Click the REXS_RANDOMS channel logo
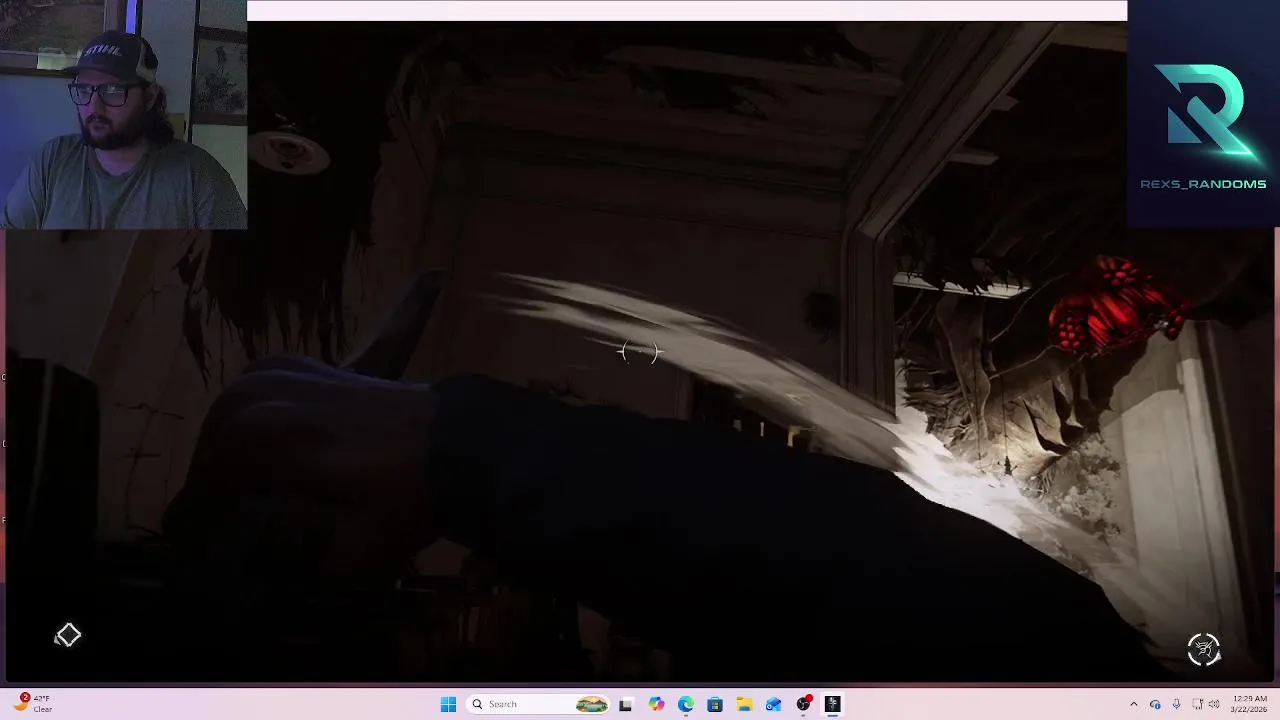The width and height of the screenshot is (1280, 720). click(x=1203, y=125)
